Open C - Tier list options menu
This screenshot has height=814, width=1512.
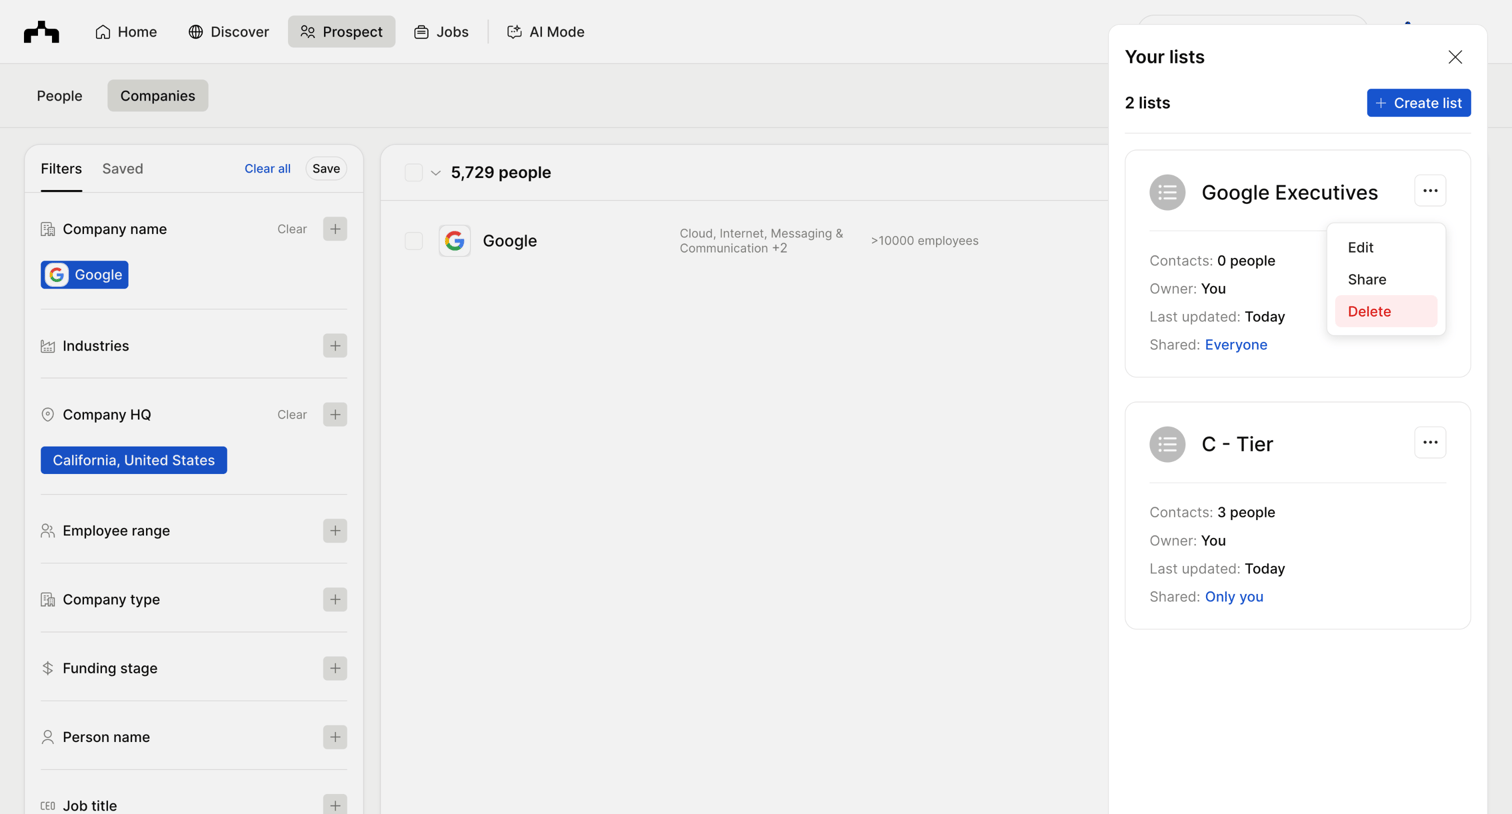pyautogui.click(x=1430, y=443)
